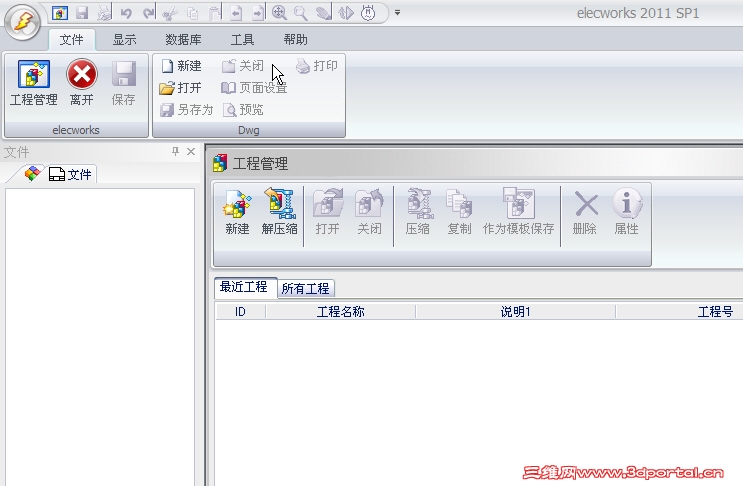Open the 数据库 ribbon tab

[183, 40]
